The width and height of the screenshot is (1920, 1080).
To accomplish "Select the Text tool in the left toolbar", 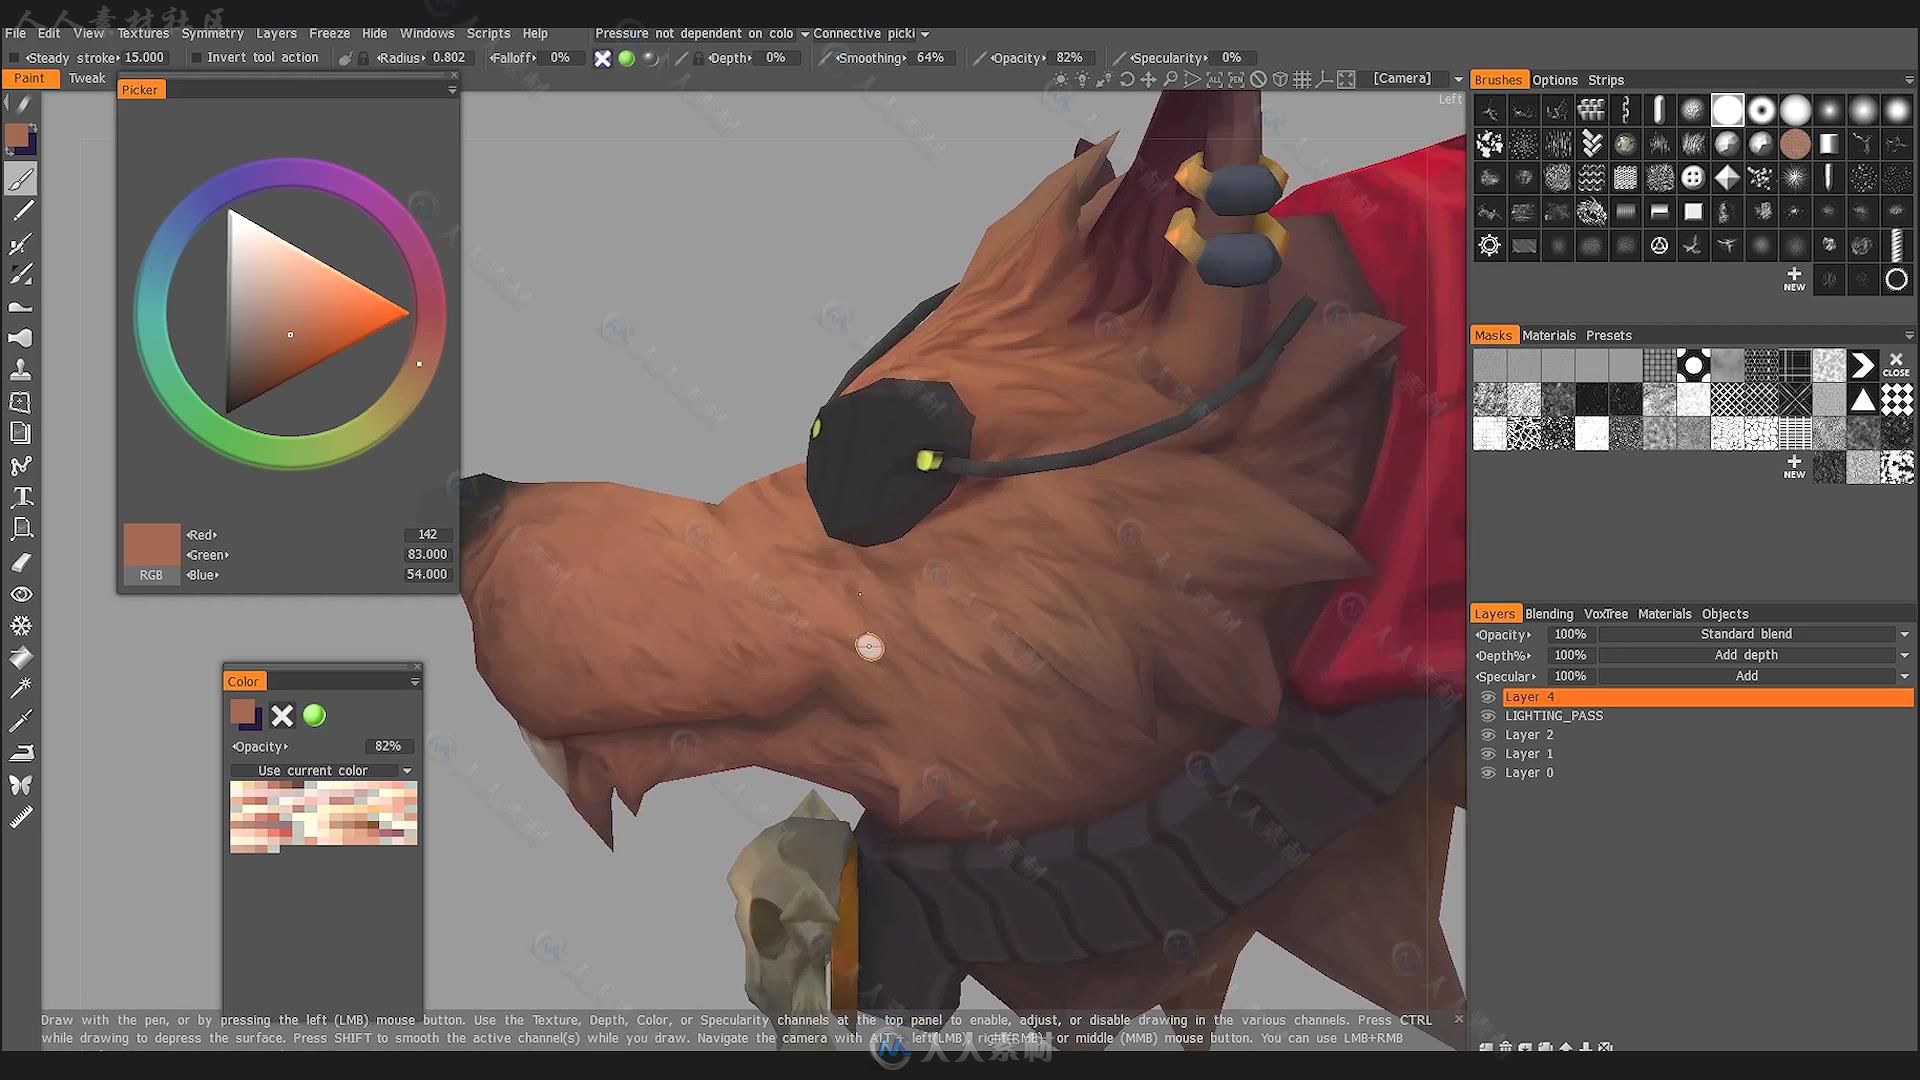I will [21, 497].
